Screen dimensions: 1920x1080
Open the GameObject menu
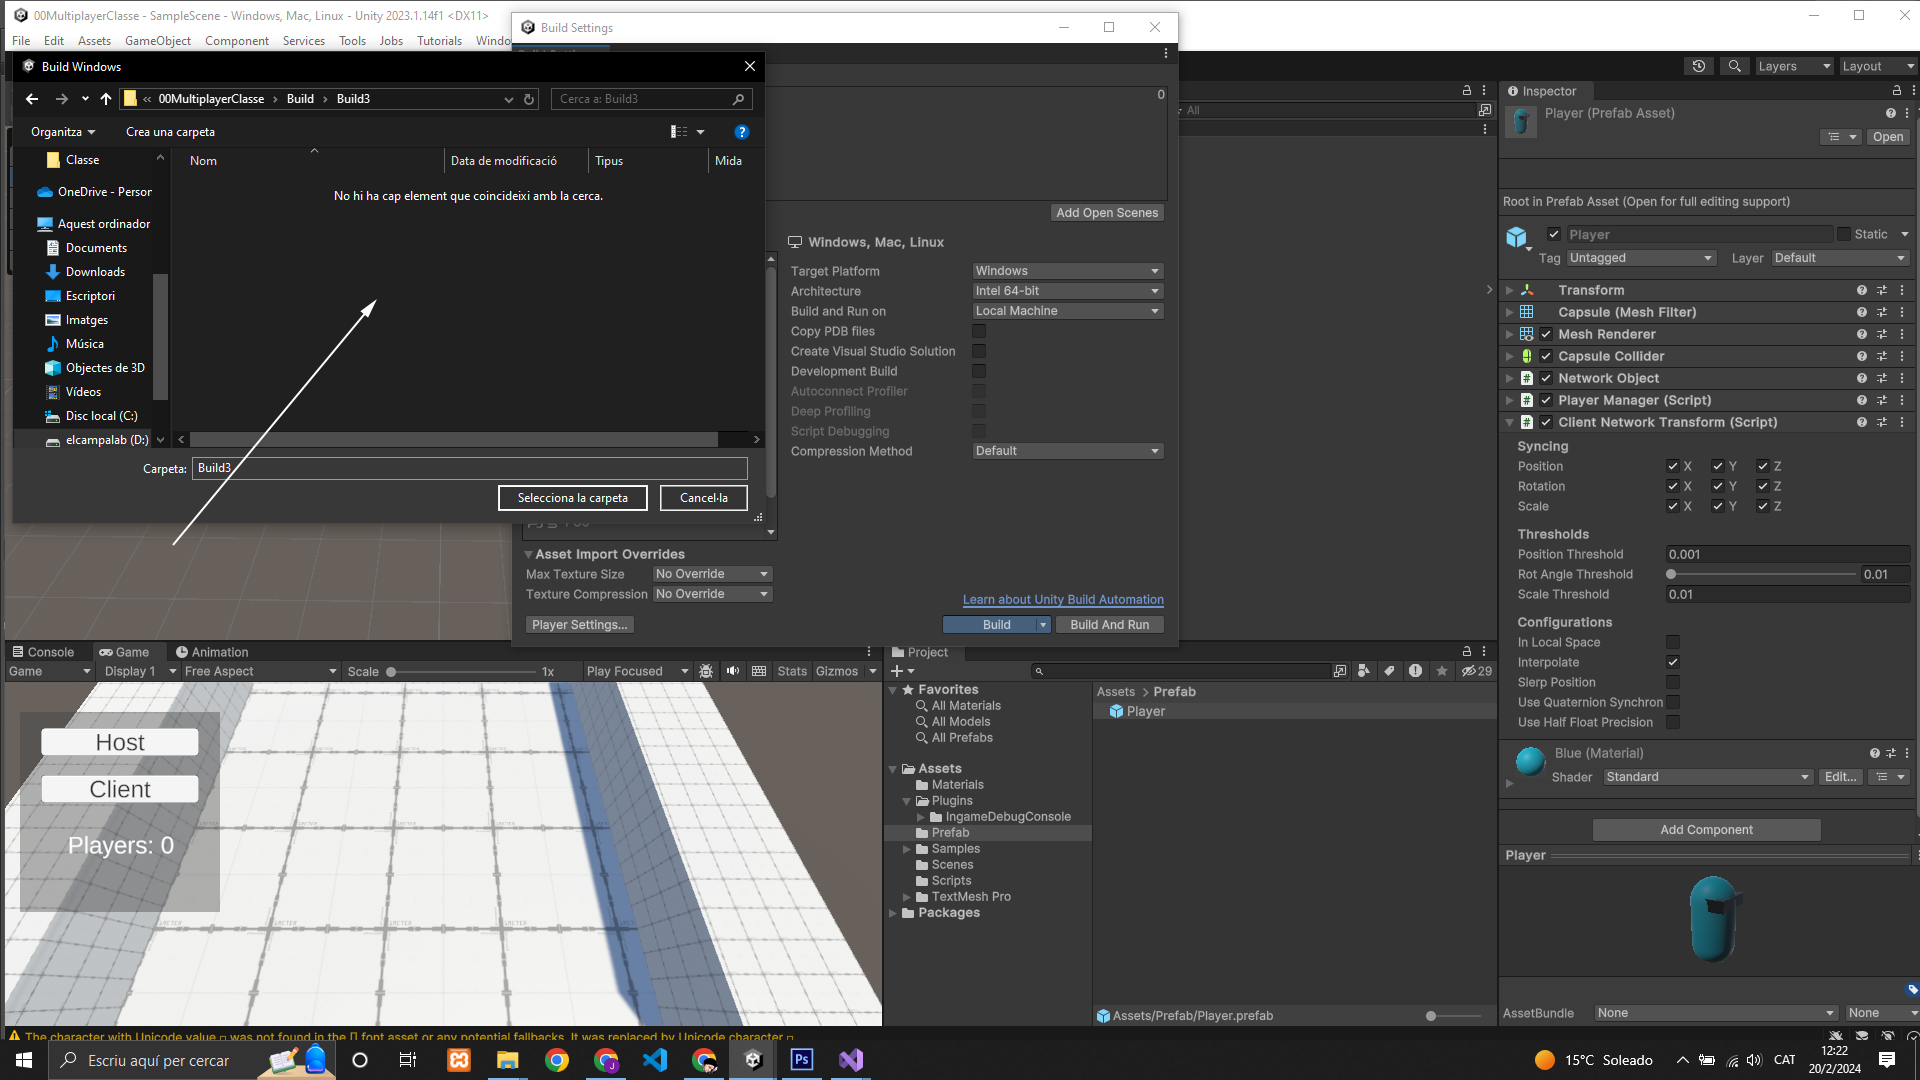click(x=157, y=41)
